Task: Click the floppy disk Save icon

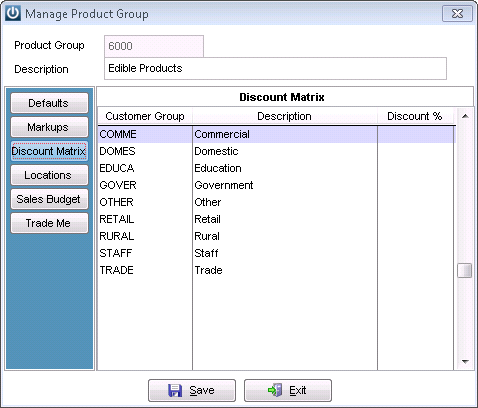Action: pyautogui.click(x=175, y=390)
